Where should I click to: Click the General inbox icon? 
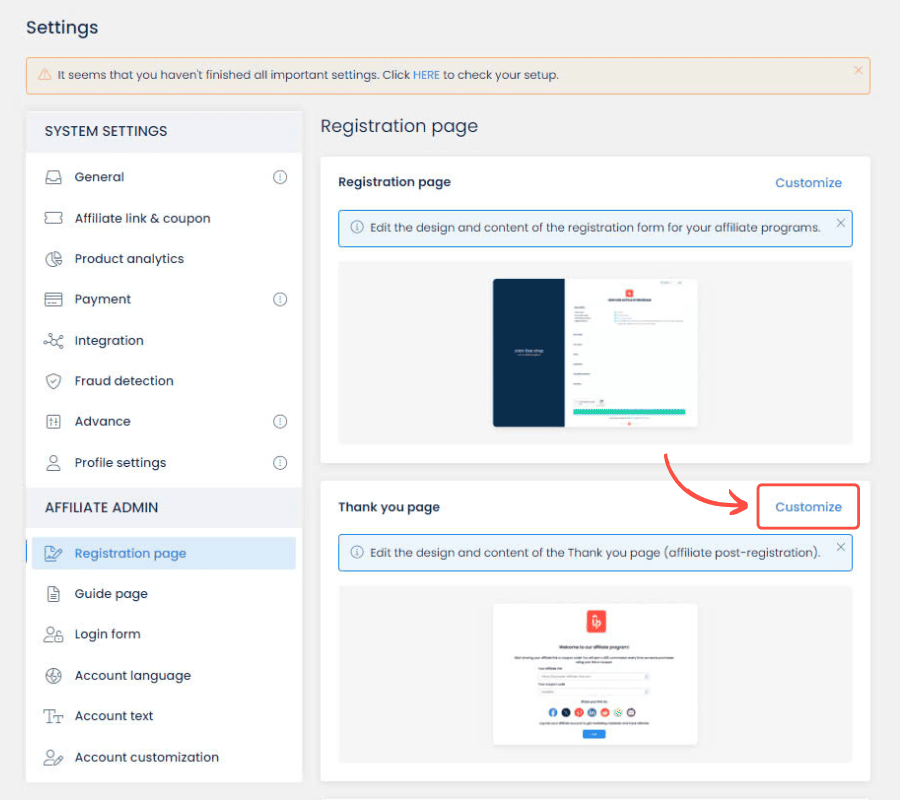[53, 177]
